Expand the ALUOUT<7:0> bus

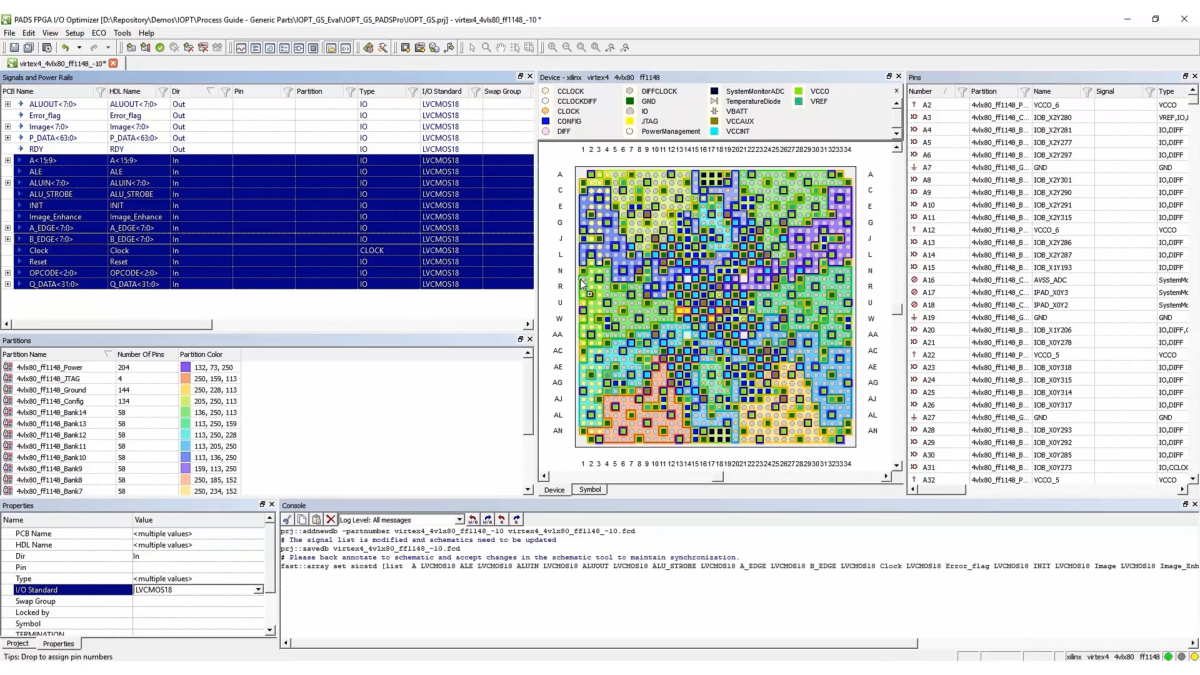tap(8, 104)
